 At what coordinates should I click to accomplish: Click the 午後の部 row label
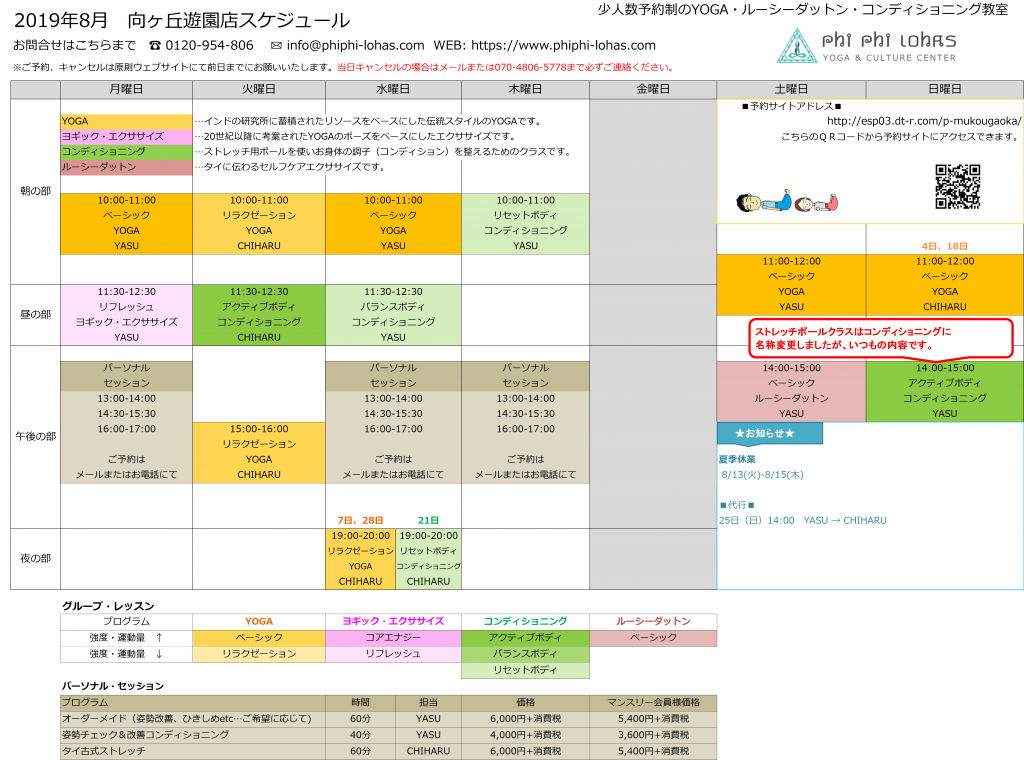pyautogui.click(x=35, y=436)
